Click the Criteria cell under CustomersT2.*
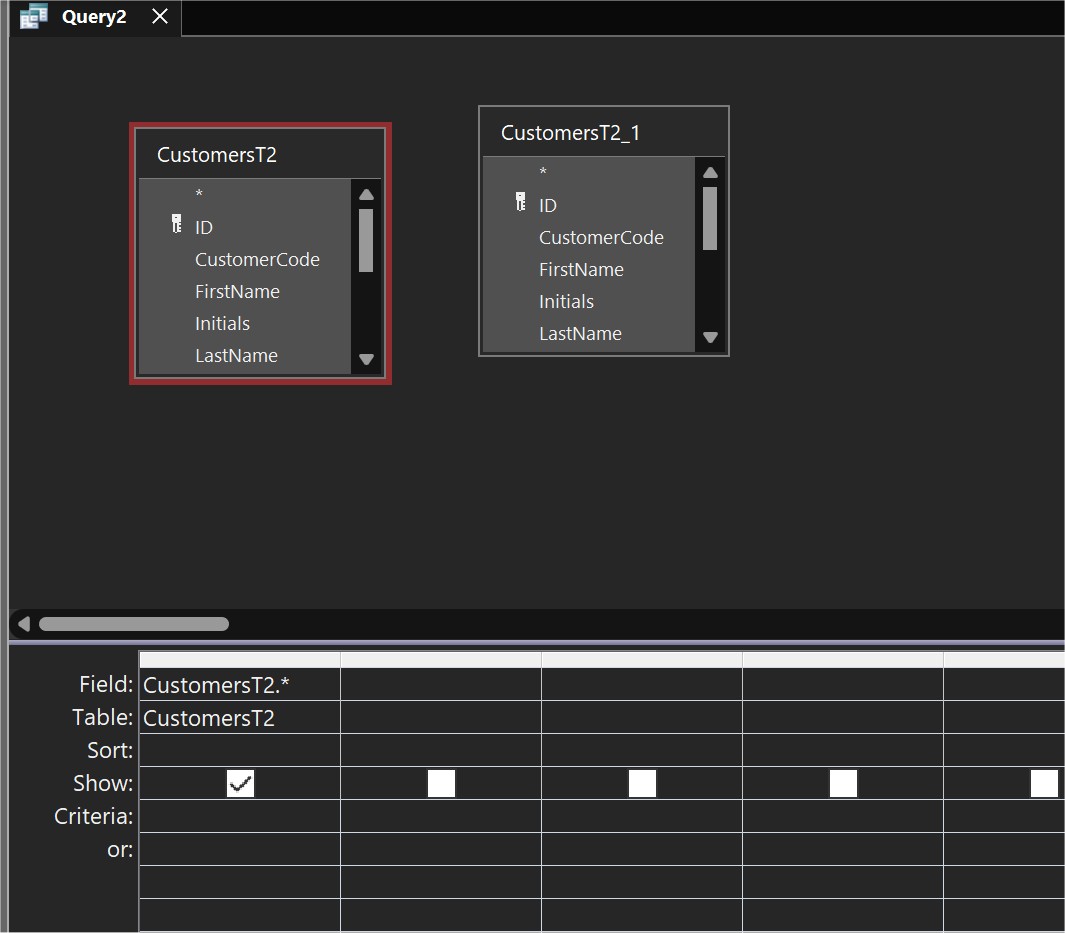The image size is (1065, 933). click(x=239, y=816)
